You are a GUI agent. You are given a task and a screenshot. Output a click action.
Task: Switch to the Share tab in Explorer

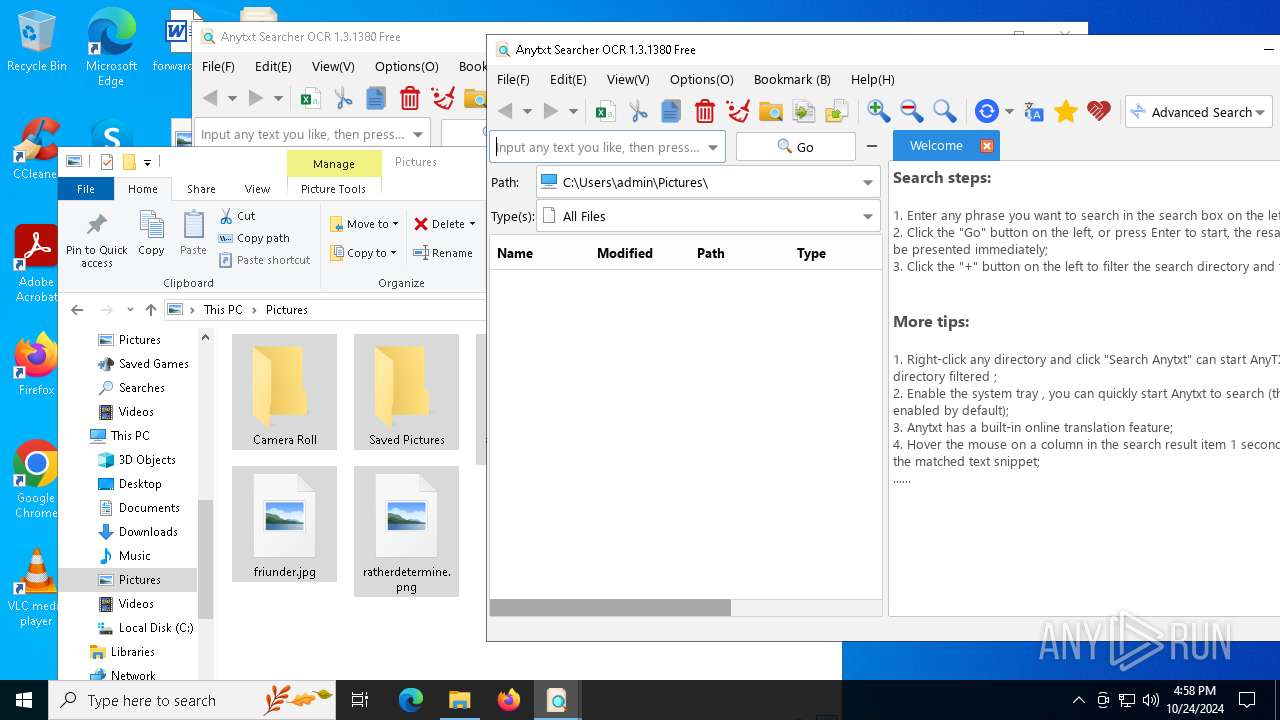201,189
